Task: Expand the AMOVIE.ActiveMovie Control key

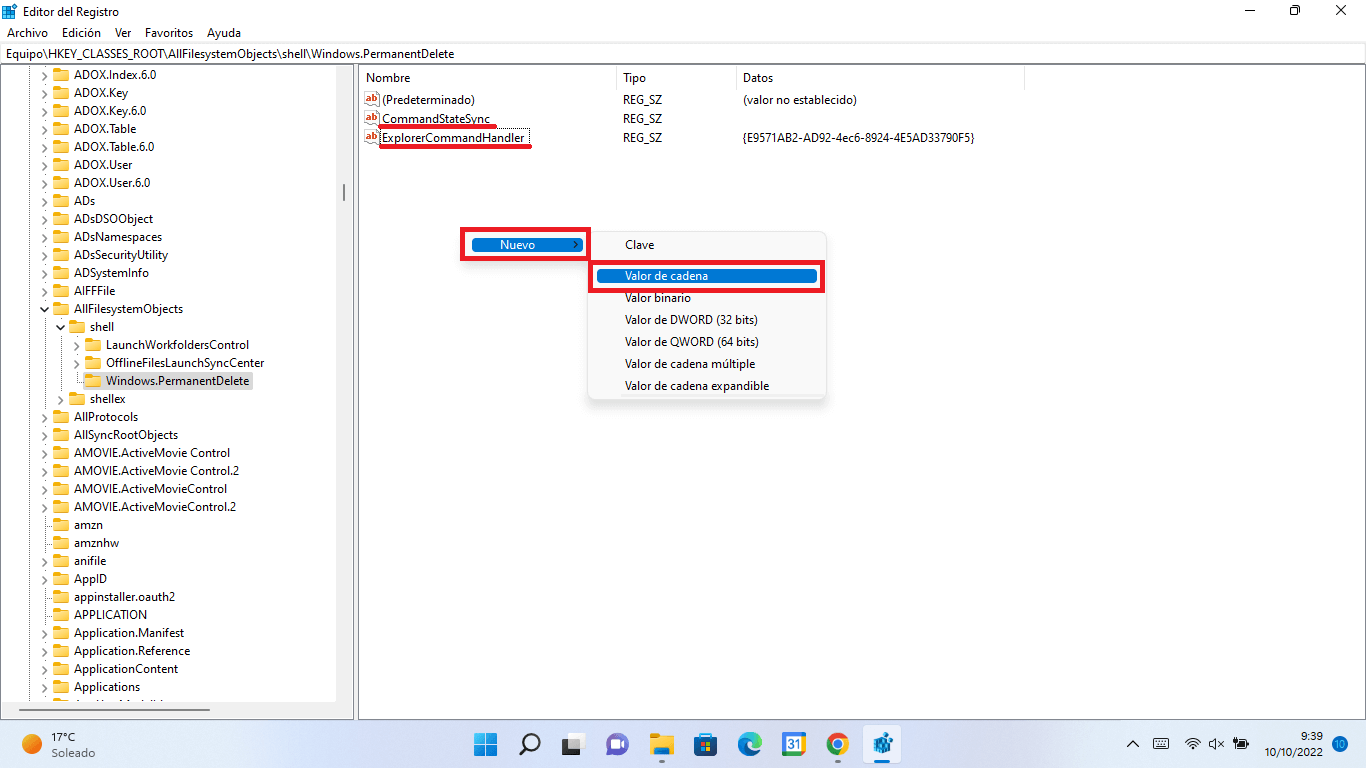Action: pos(44,453)
